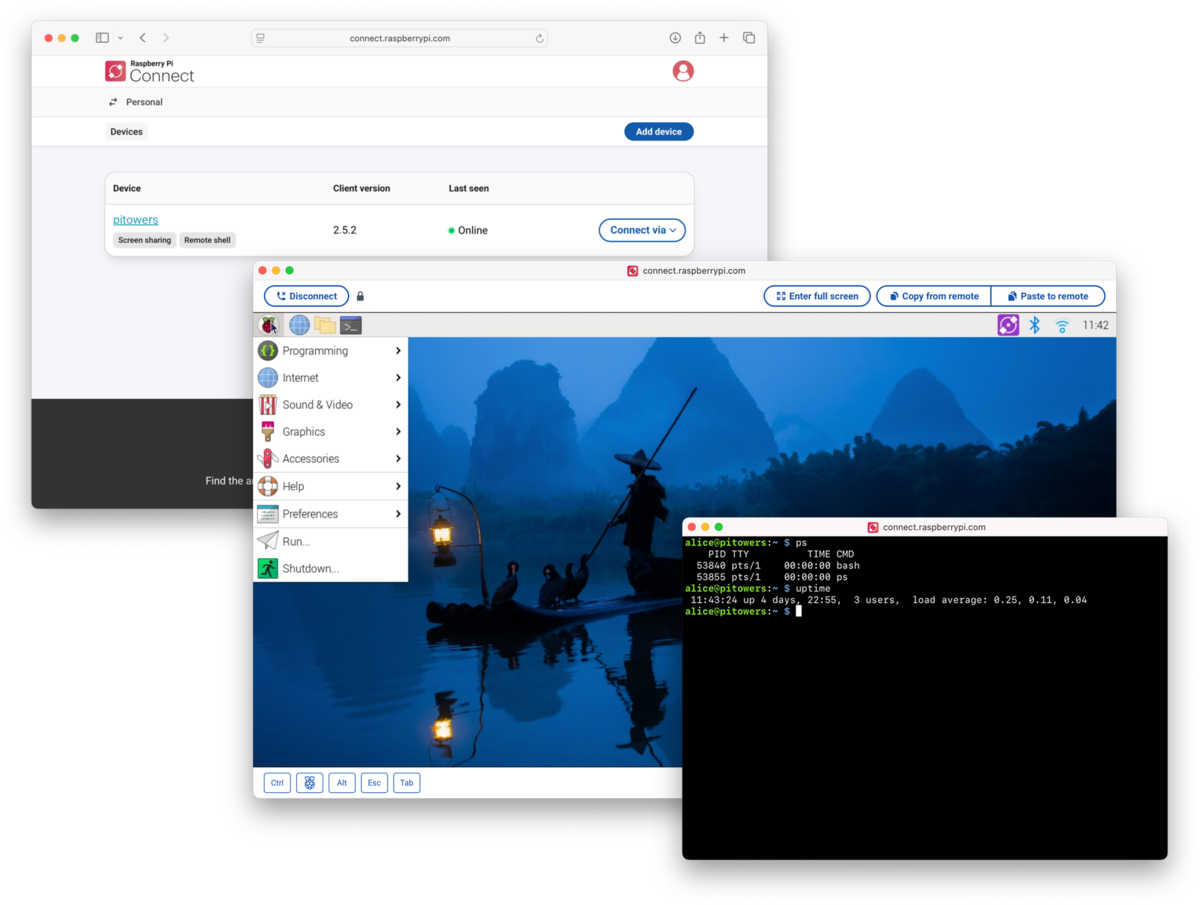This screenshot has width=1200, height=905.
Task: Click the Last seen column header
Action: pos(469,188)
